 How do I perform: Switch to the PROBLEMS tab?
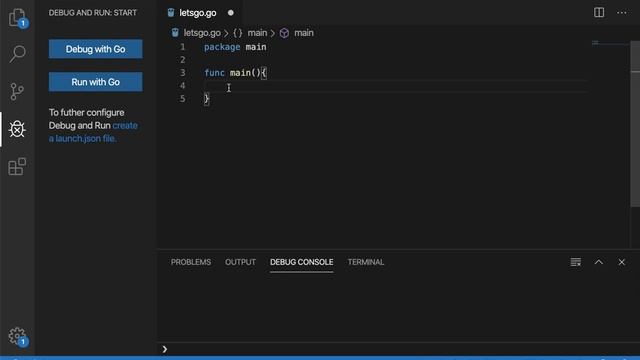(x=191, y=262)
